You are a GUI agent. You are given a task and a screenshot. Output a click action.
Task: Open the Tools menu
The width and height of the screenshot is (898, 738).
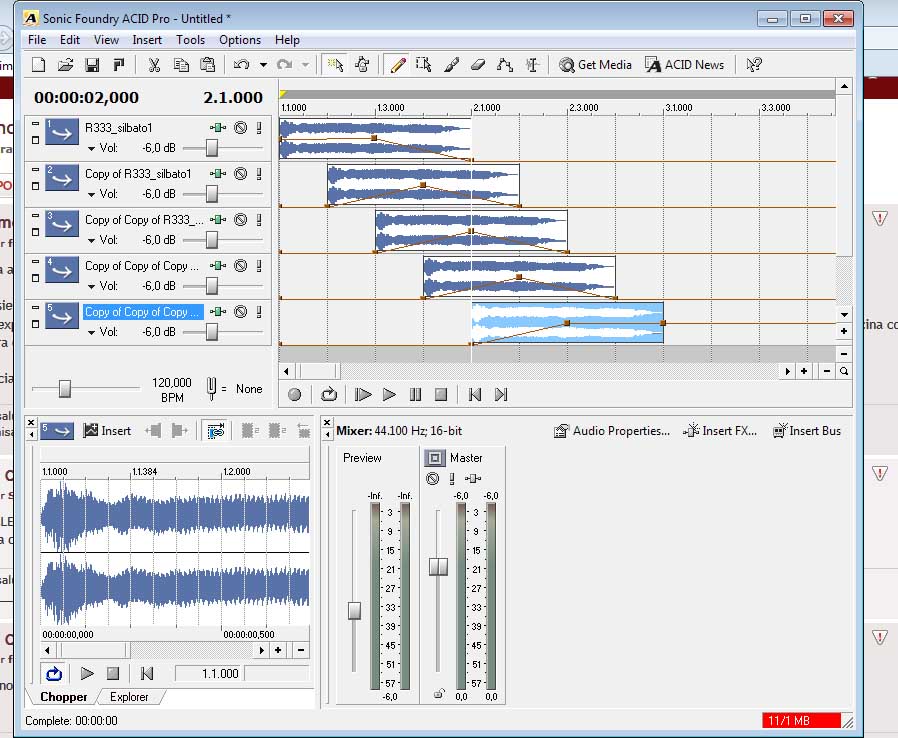coord(190,40)
